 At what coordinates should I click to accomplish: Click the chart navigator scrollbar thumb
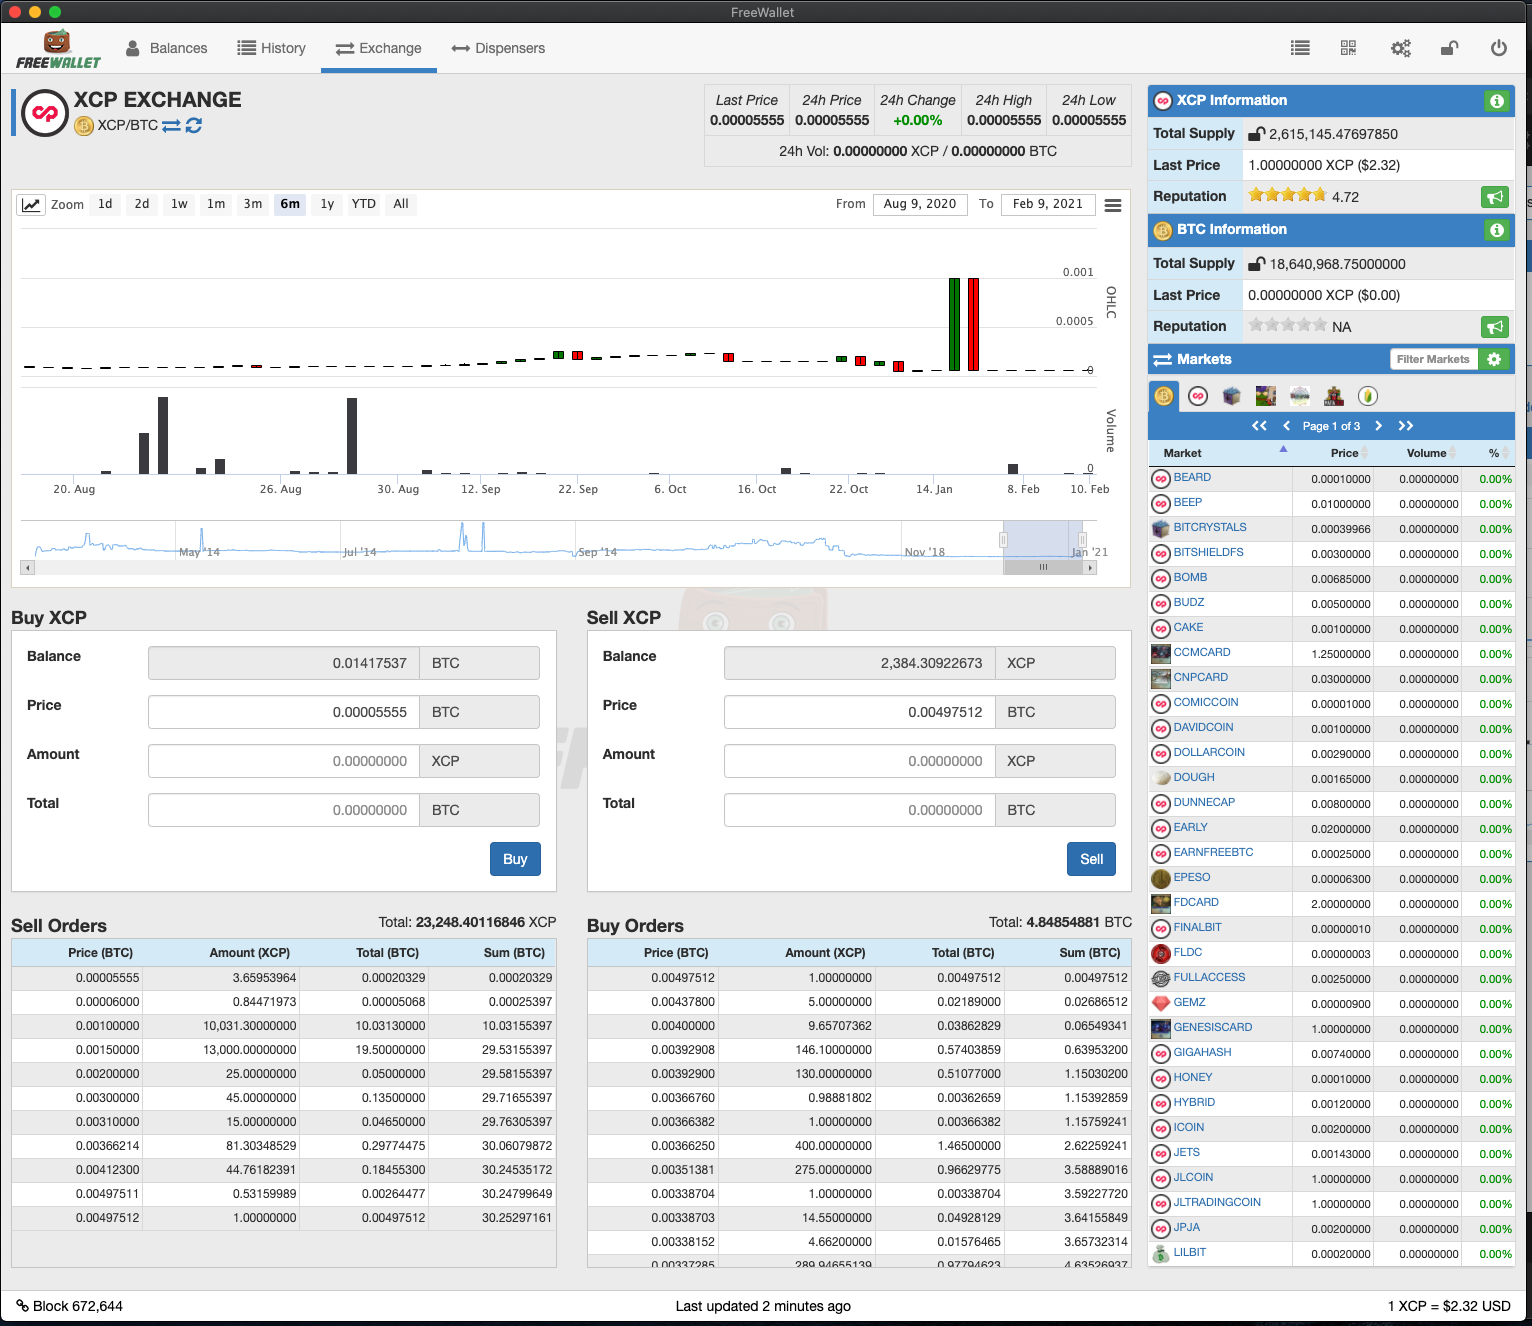[1043, 567]
